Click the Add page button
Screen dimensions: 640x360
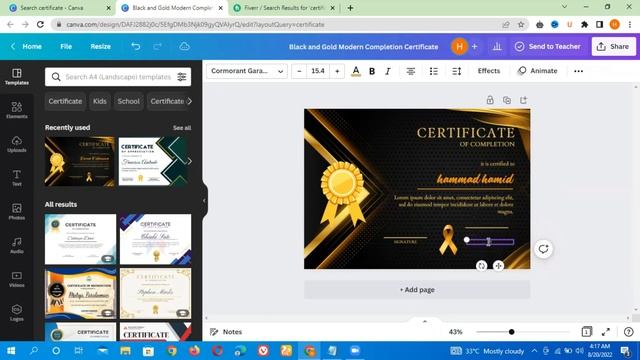tap(417, 290)
